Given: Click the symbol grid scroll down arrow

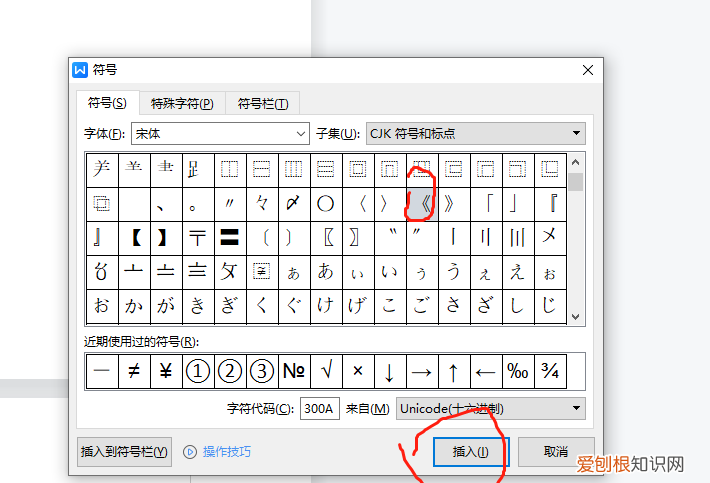Looking at the screenshot, I should (x=576, y=317).
